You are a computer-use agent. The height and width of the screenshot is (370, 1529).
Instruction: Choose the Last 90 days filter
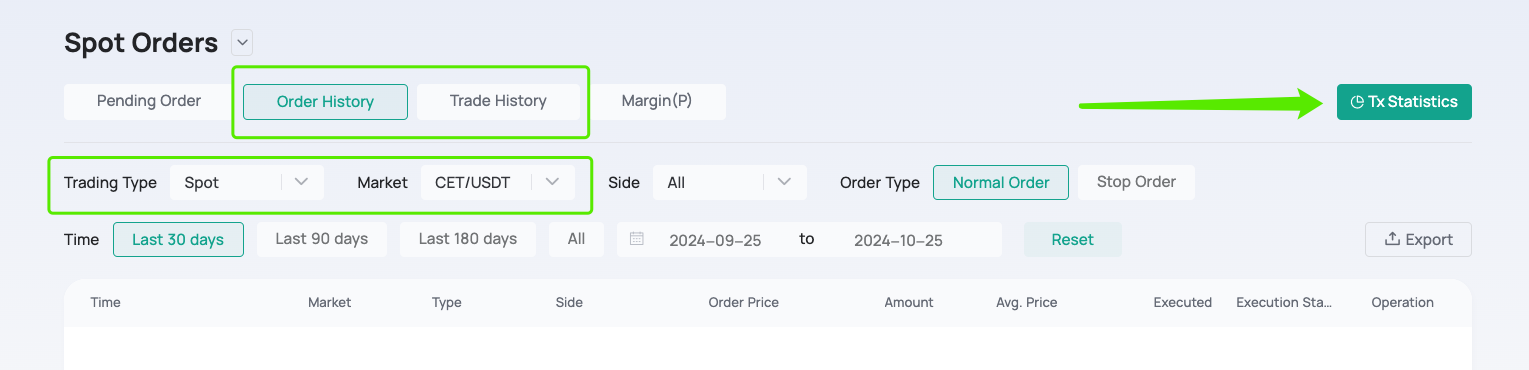click(x=322, y=239)
